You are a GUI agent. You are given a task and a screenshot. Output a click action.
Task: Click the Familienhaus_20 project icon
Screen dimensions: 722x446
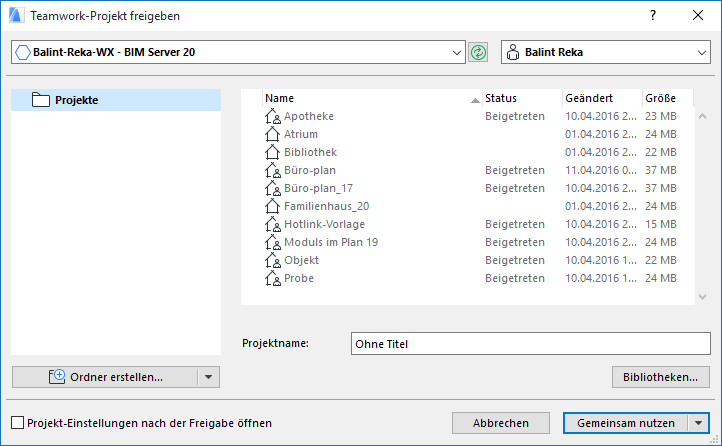(272, 207)
